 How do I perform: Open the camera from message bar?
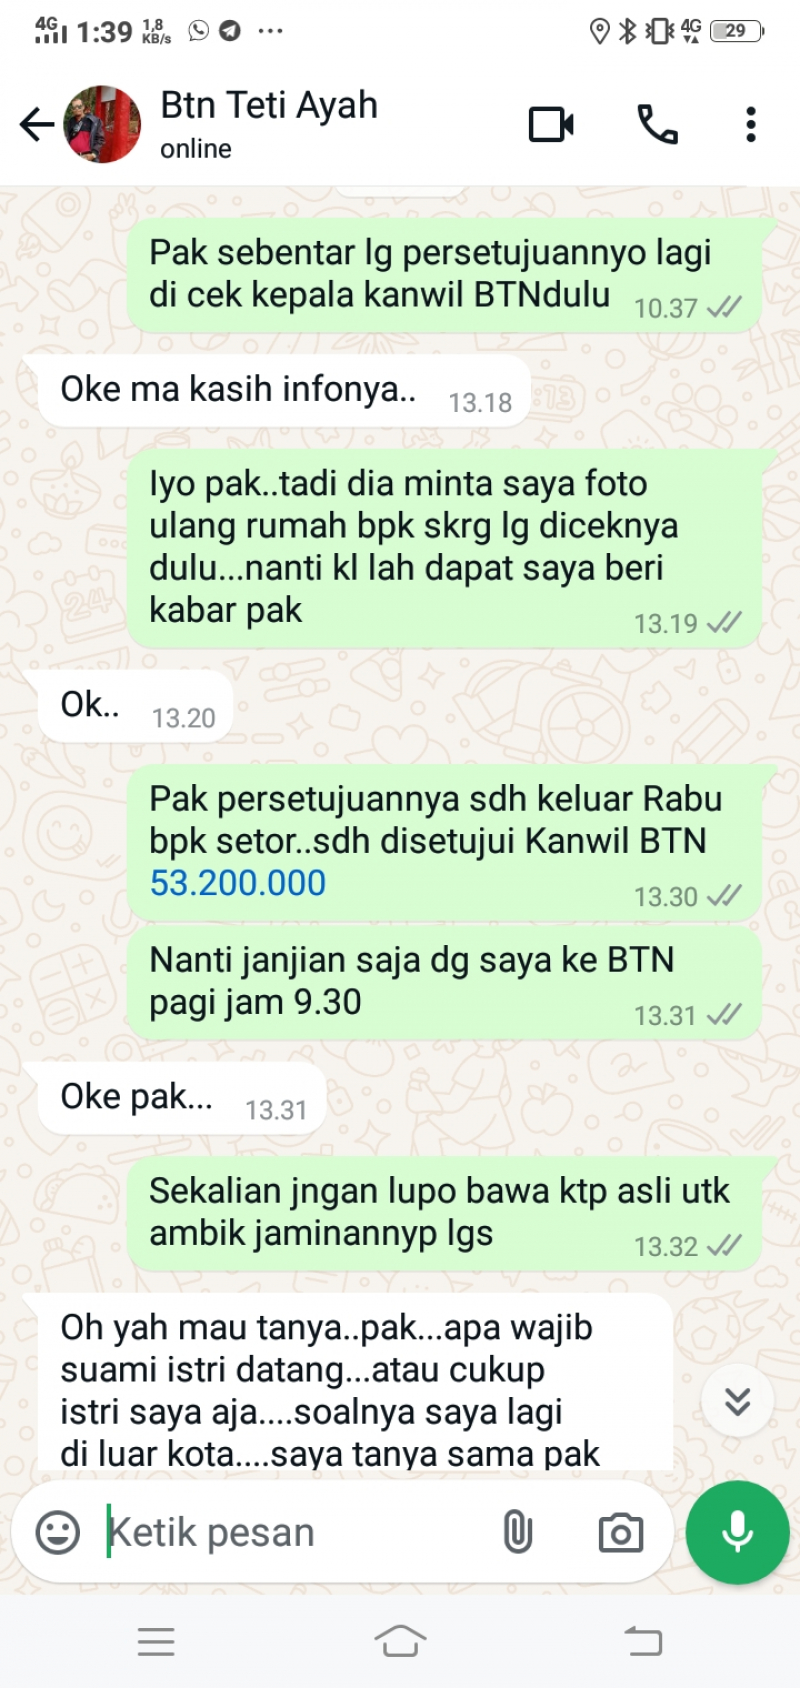pyautogui.click(x=621, y=1532)
